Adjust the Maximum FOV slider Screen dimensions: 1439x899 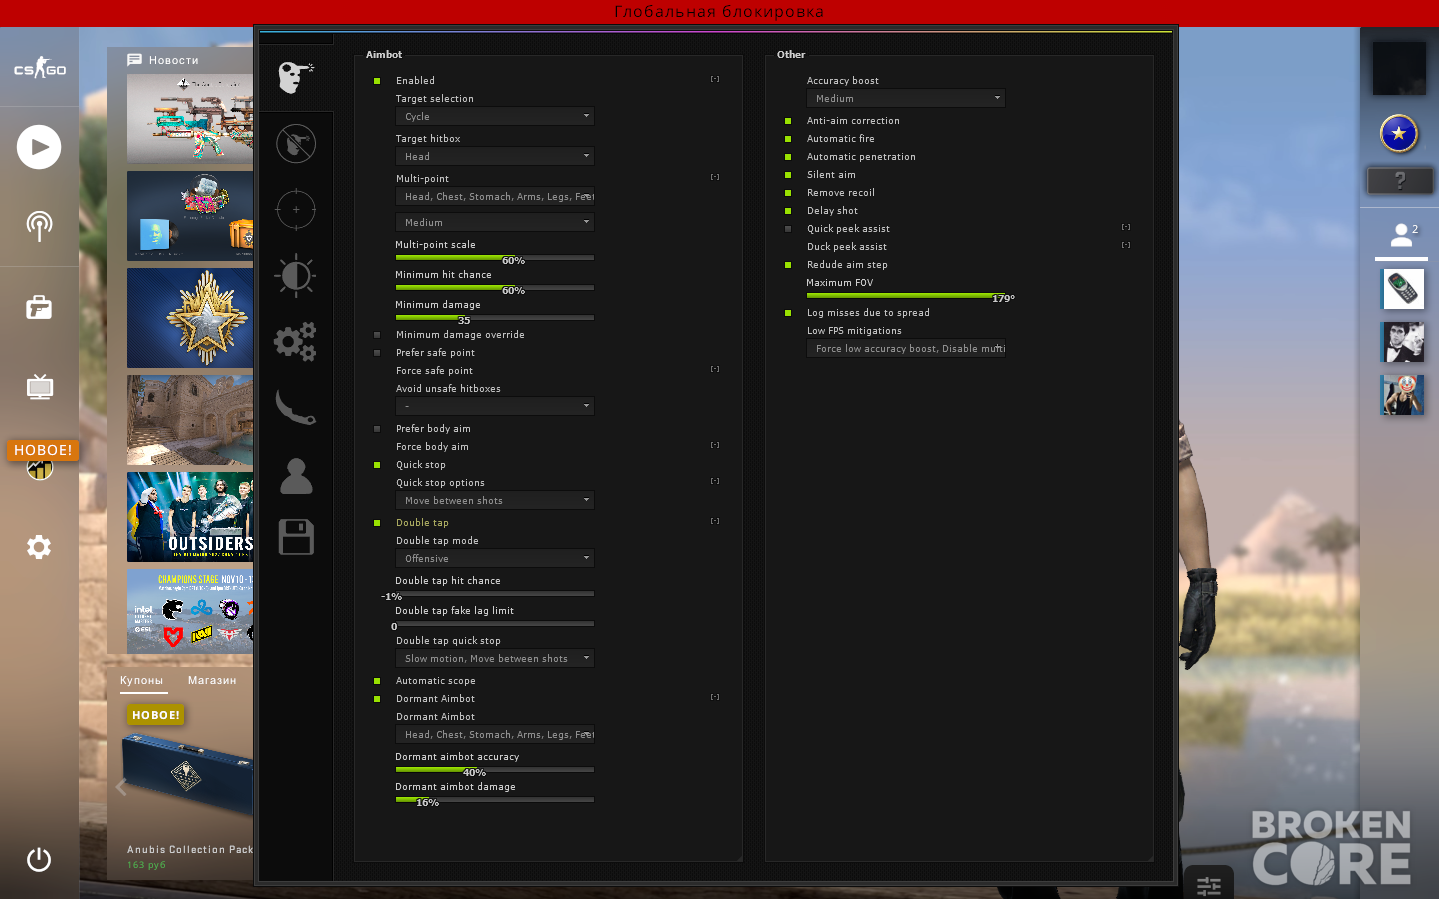pos(906,295)
